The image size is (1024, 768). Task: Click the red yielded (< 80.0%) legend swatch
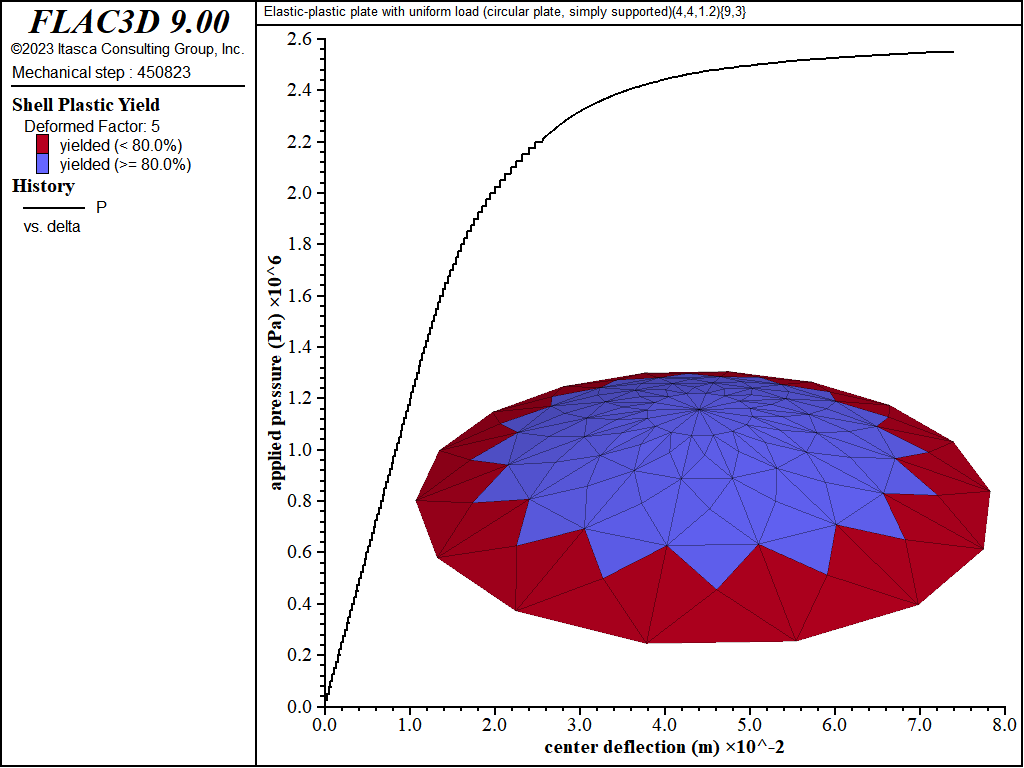click(43, 145)
